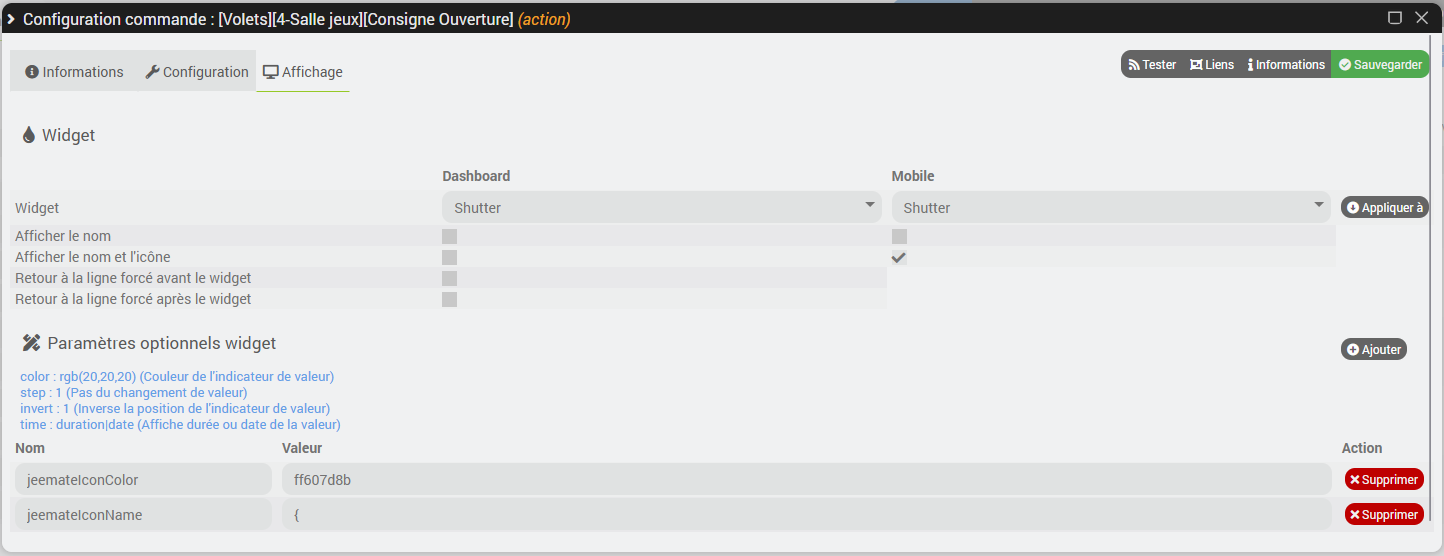Open the Liens links view
The width and height of the screenshot is (1444, 556).
pyautogui.click(x=1212, y=65)
